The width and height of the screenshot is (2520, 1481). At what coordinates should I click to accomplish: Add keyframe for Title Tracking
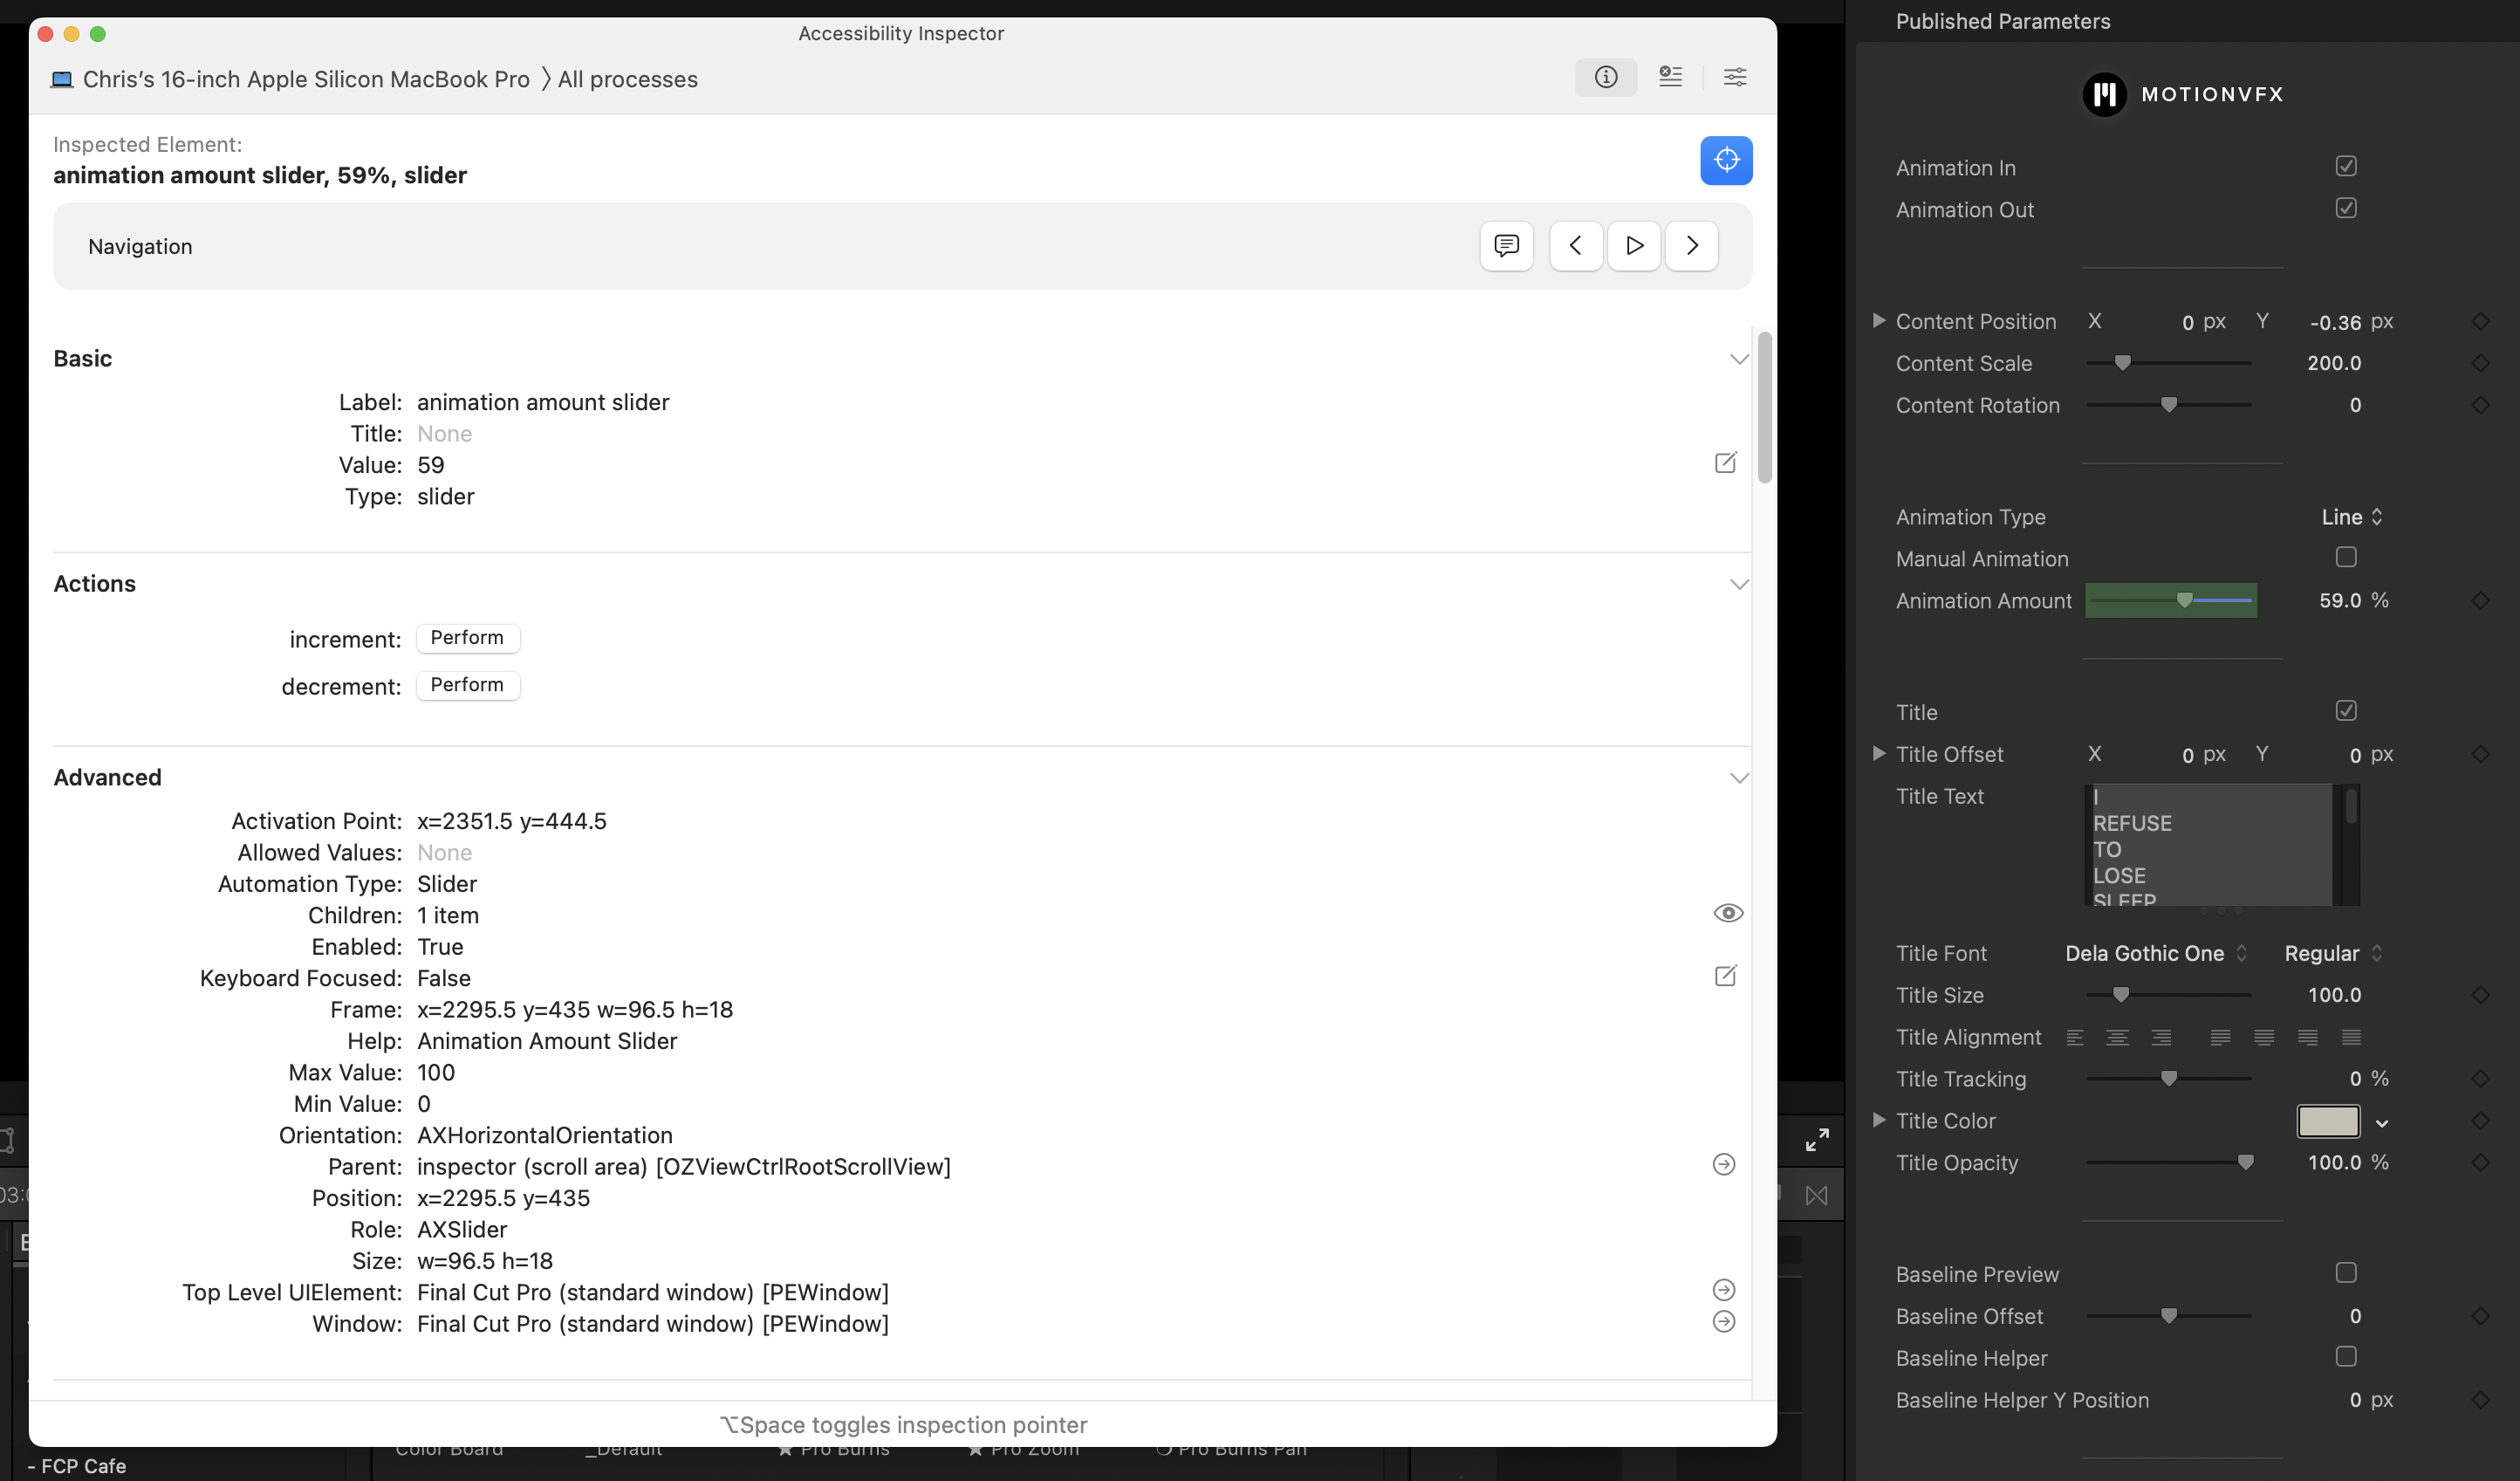pos(2480,1079)
